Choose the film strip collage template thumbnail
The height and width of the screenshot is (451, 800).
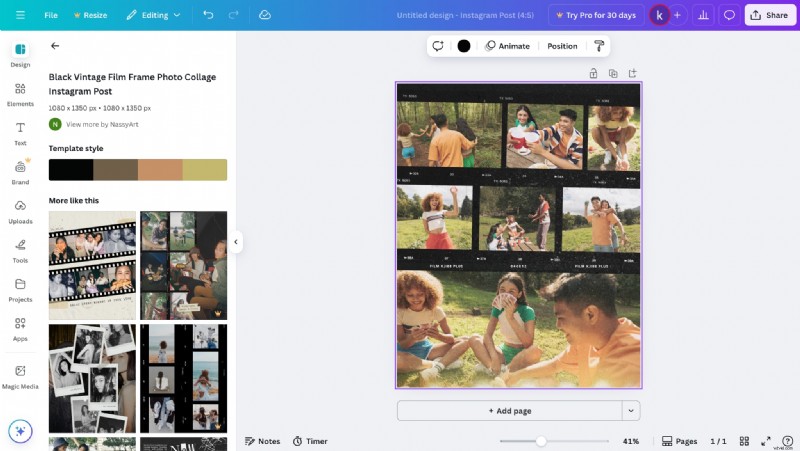tap(92, 265)
